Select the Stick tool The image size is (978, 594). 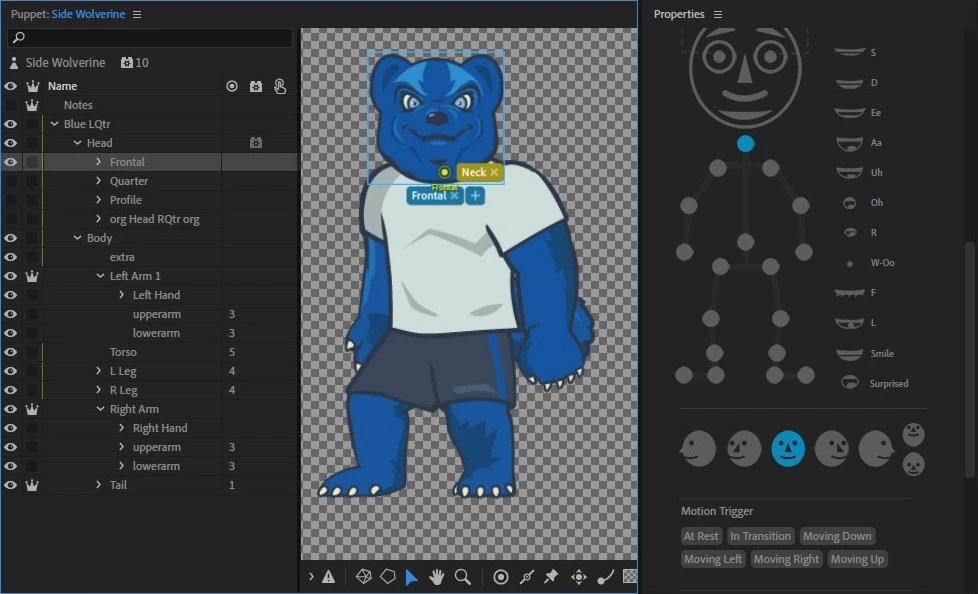pyautogui.click(x=527, y=577)
